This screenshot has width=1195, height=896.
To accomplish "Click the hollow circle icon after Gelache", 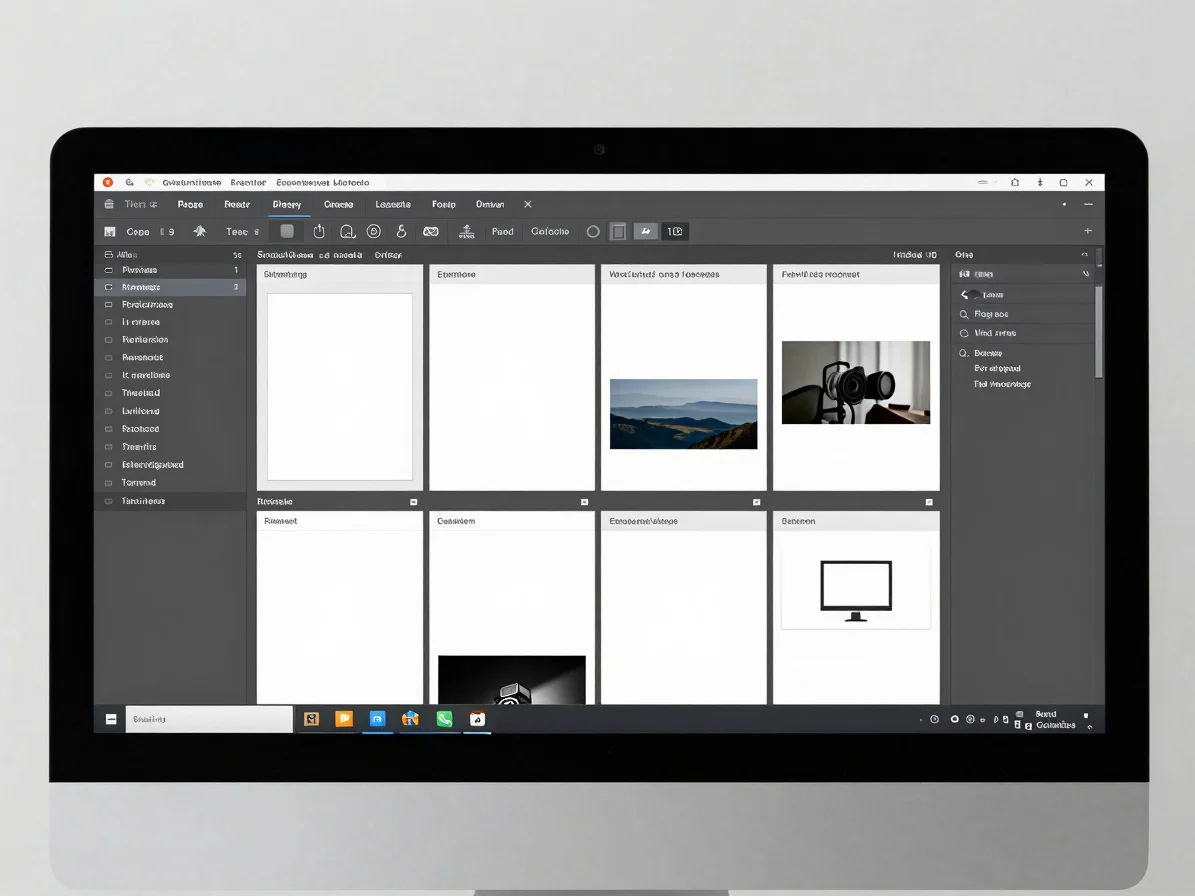I will coord(593,232).
